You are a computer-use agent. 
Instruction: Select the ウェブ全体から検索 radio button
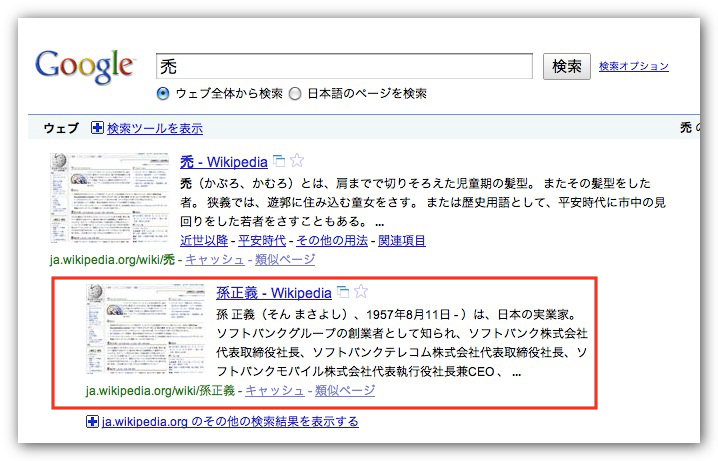tap(163, 94)
